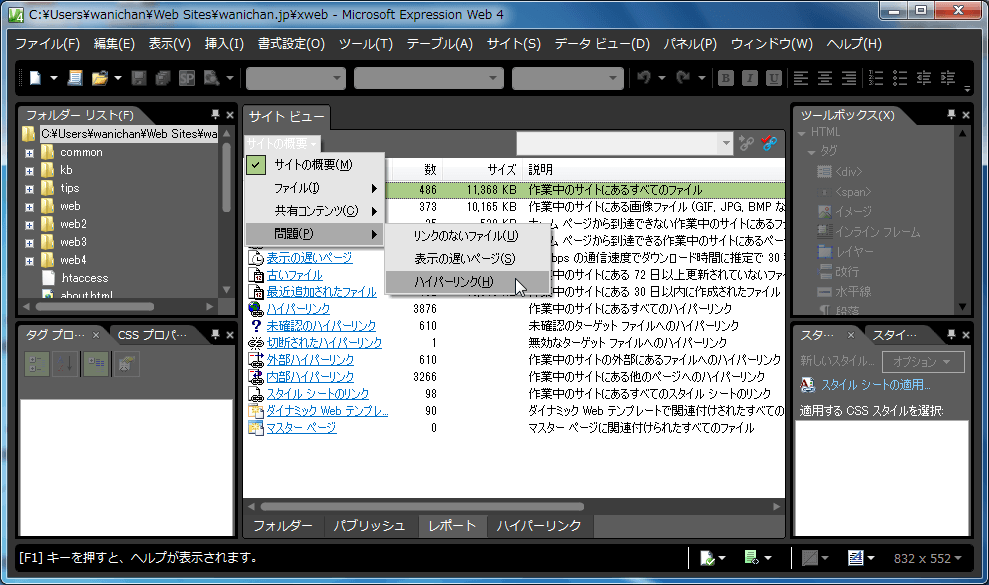Click the Align Right icon
The width and height of the screenshot is (989, 585).
pyautogui.click(x=848, y=78)
